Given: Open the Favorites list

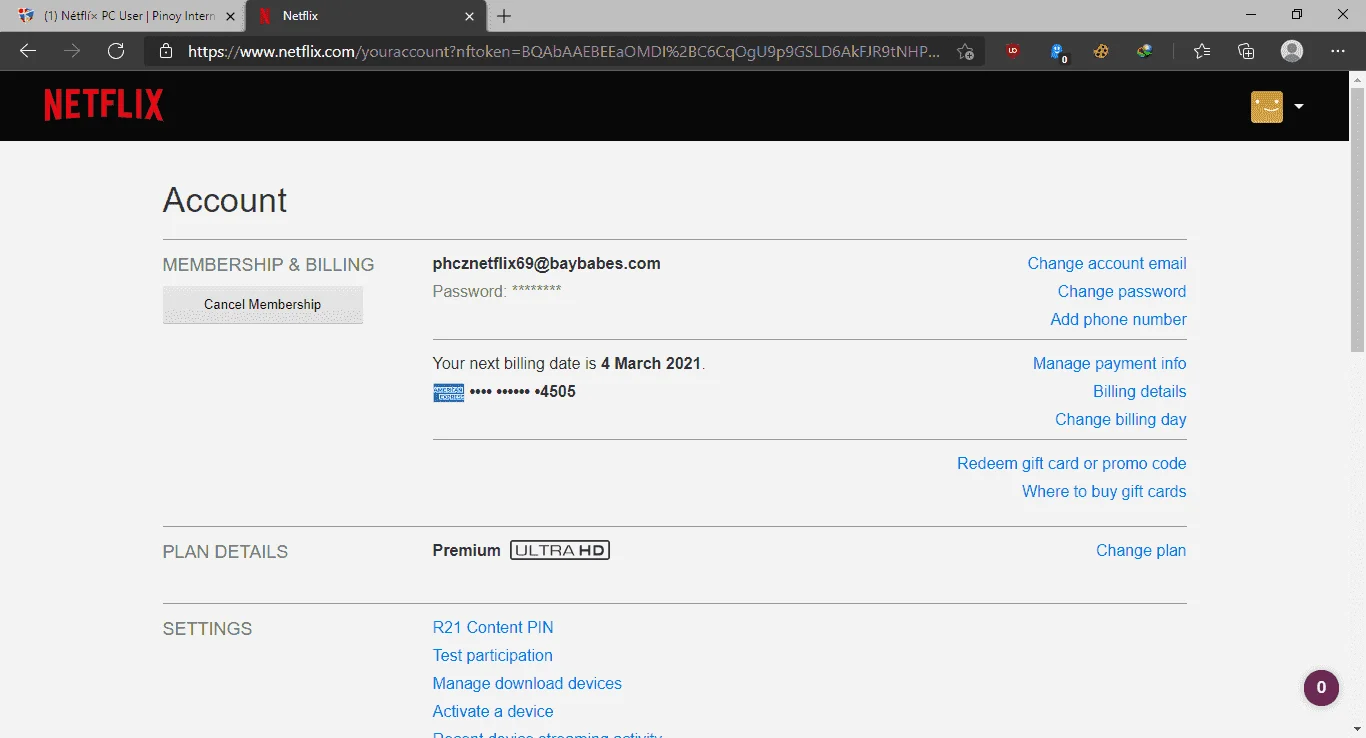Looking at the screenshot, I should pos(1202,51).
